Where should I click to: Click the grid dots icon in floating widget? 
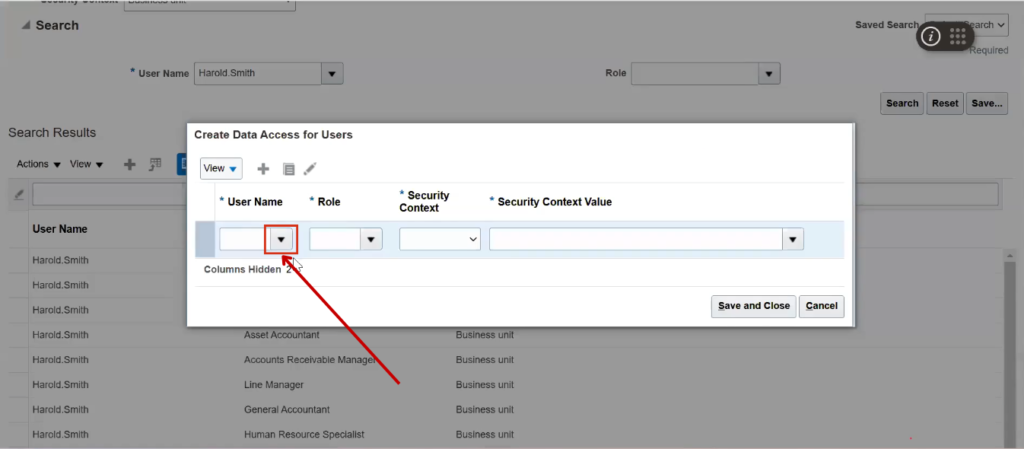tap(957, 36)
